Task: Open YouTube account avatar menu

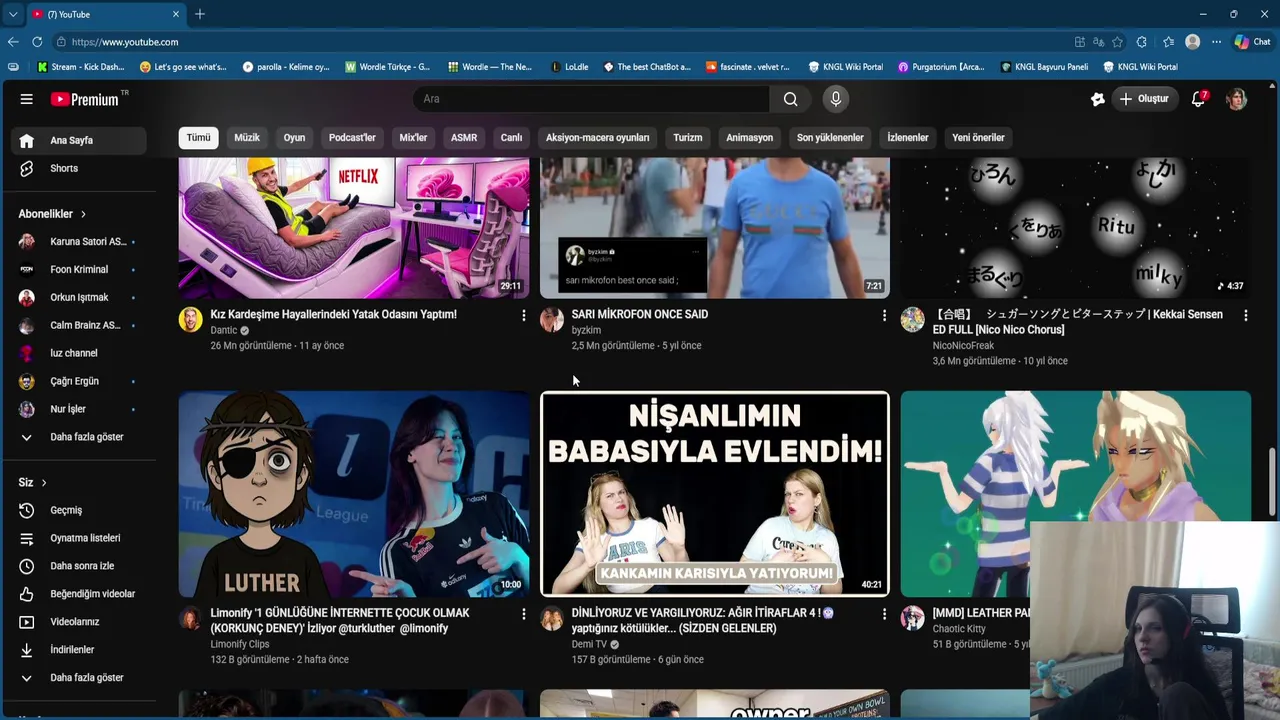Action: coord(1237,99)
